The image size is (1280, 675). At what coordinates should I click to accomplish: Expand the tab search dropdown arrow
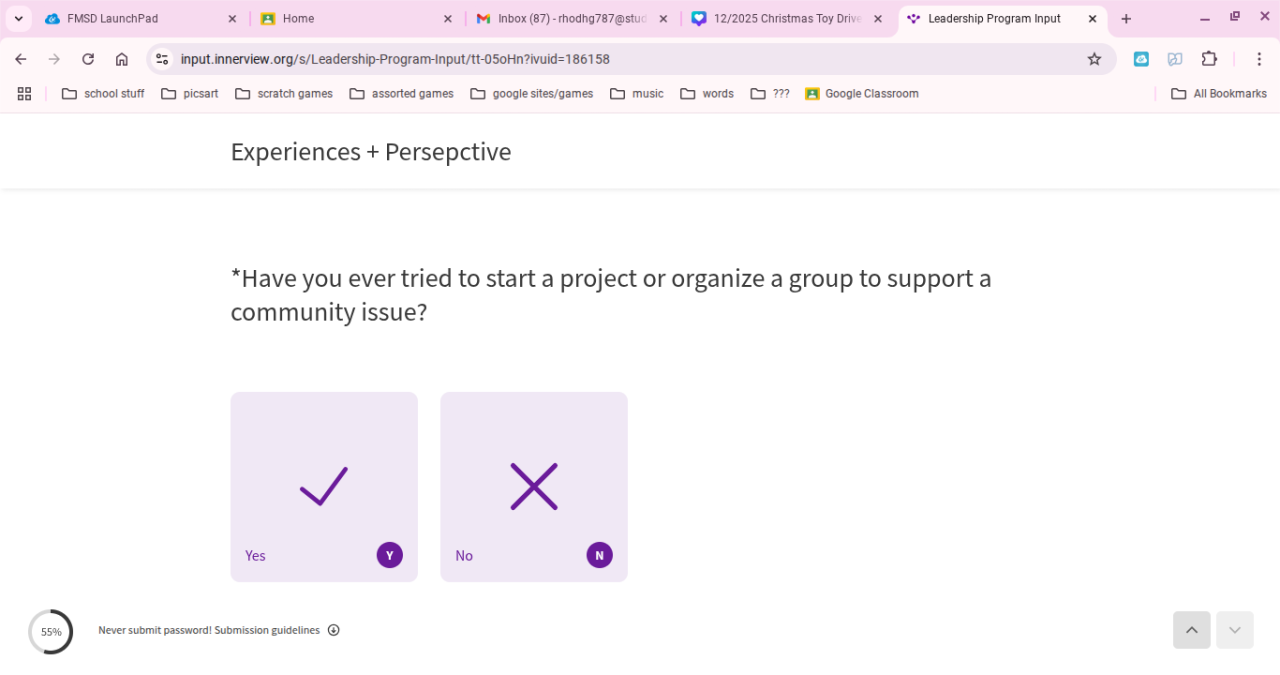(x=19, y=19)
